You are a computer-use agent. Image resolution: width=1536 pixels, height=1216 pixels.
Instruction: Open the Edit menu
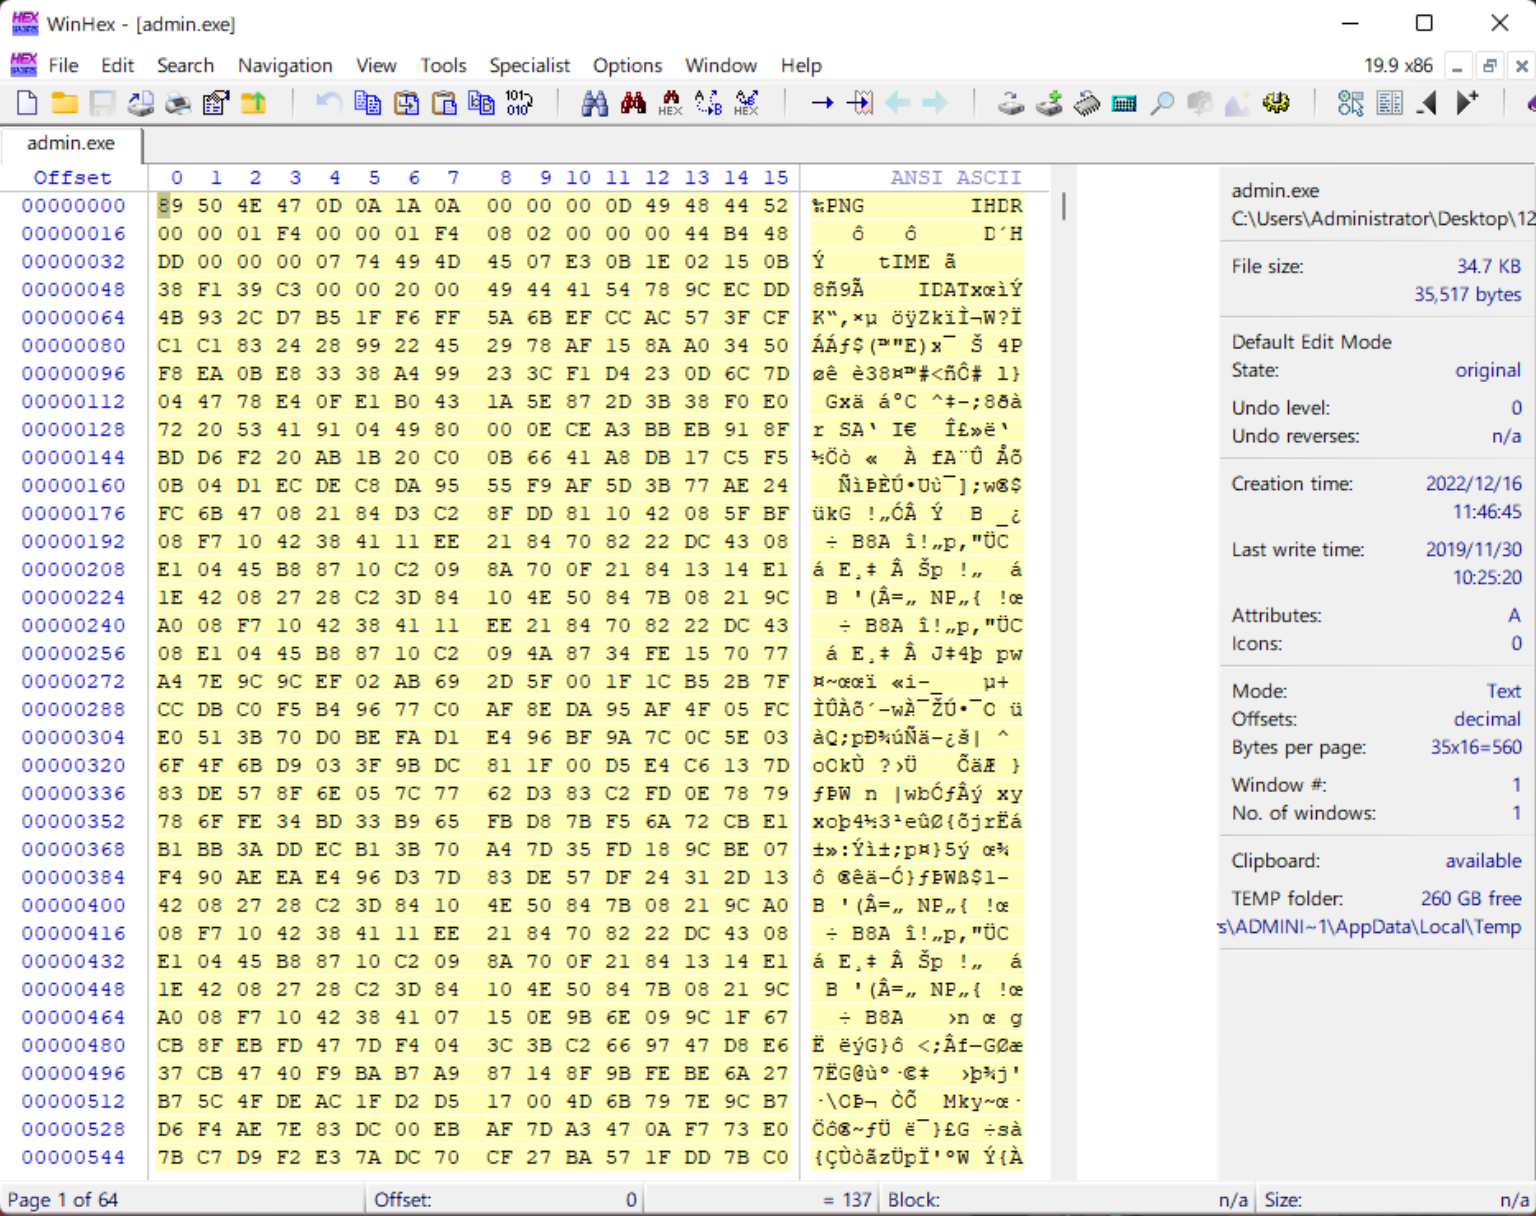pyautogui.click(x=117, y=65)
